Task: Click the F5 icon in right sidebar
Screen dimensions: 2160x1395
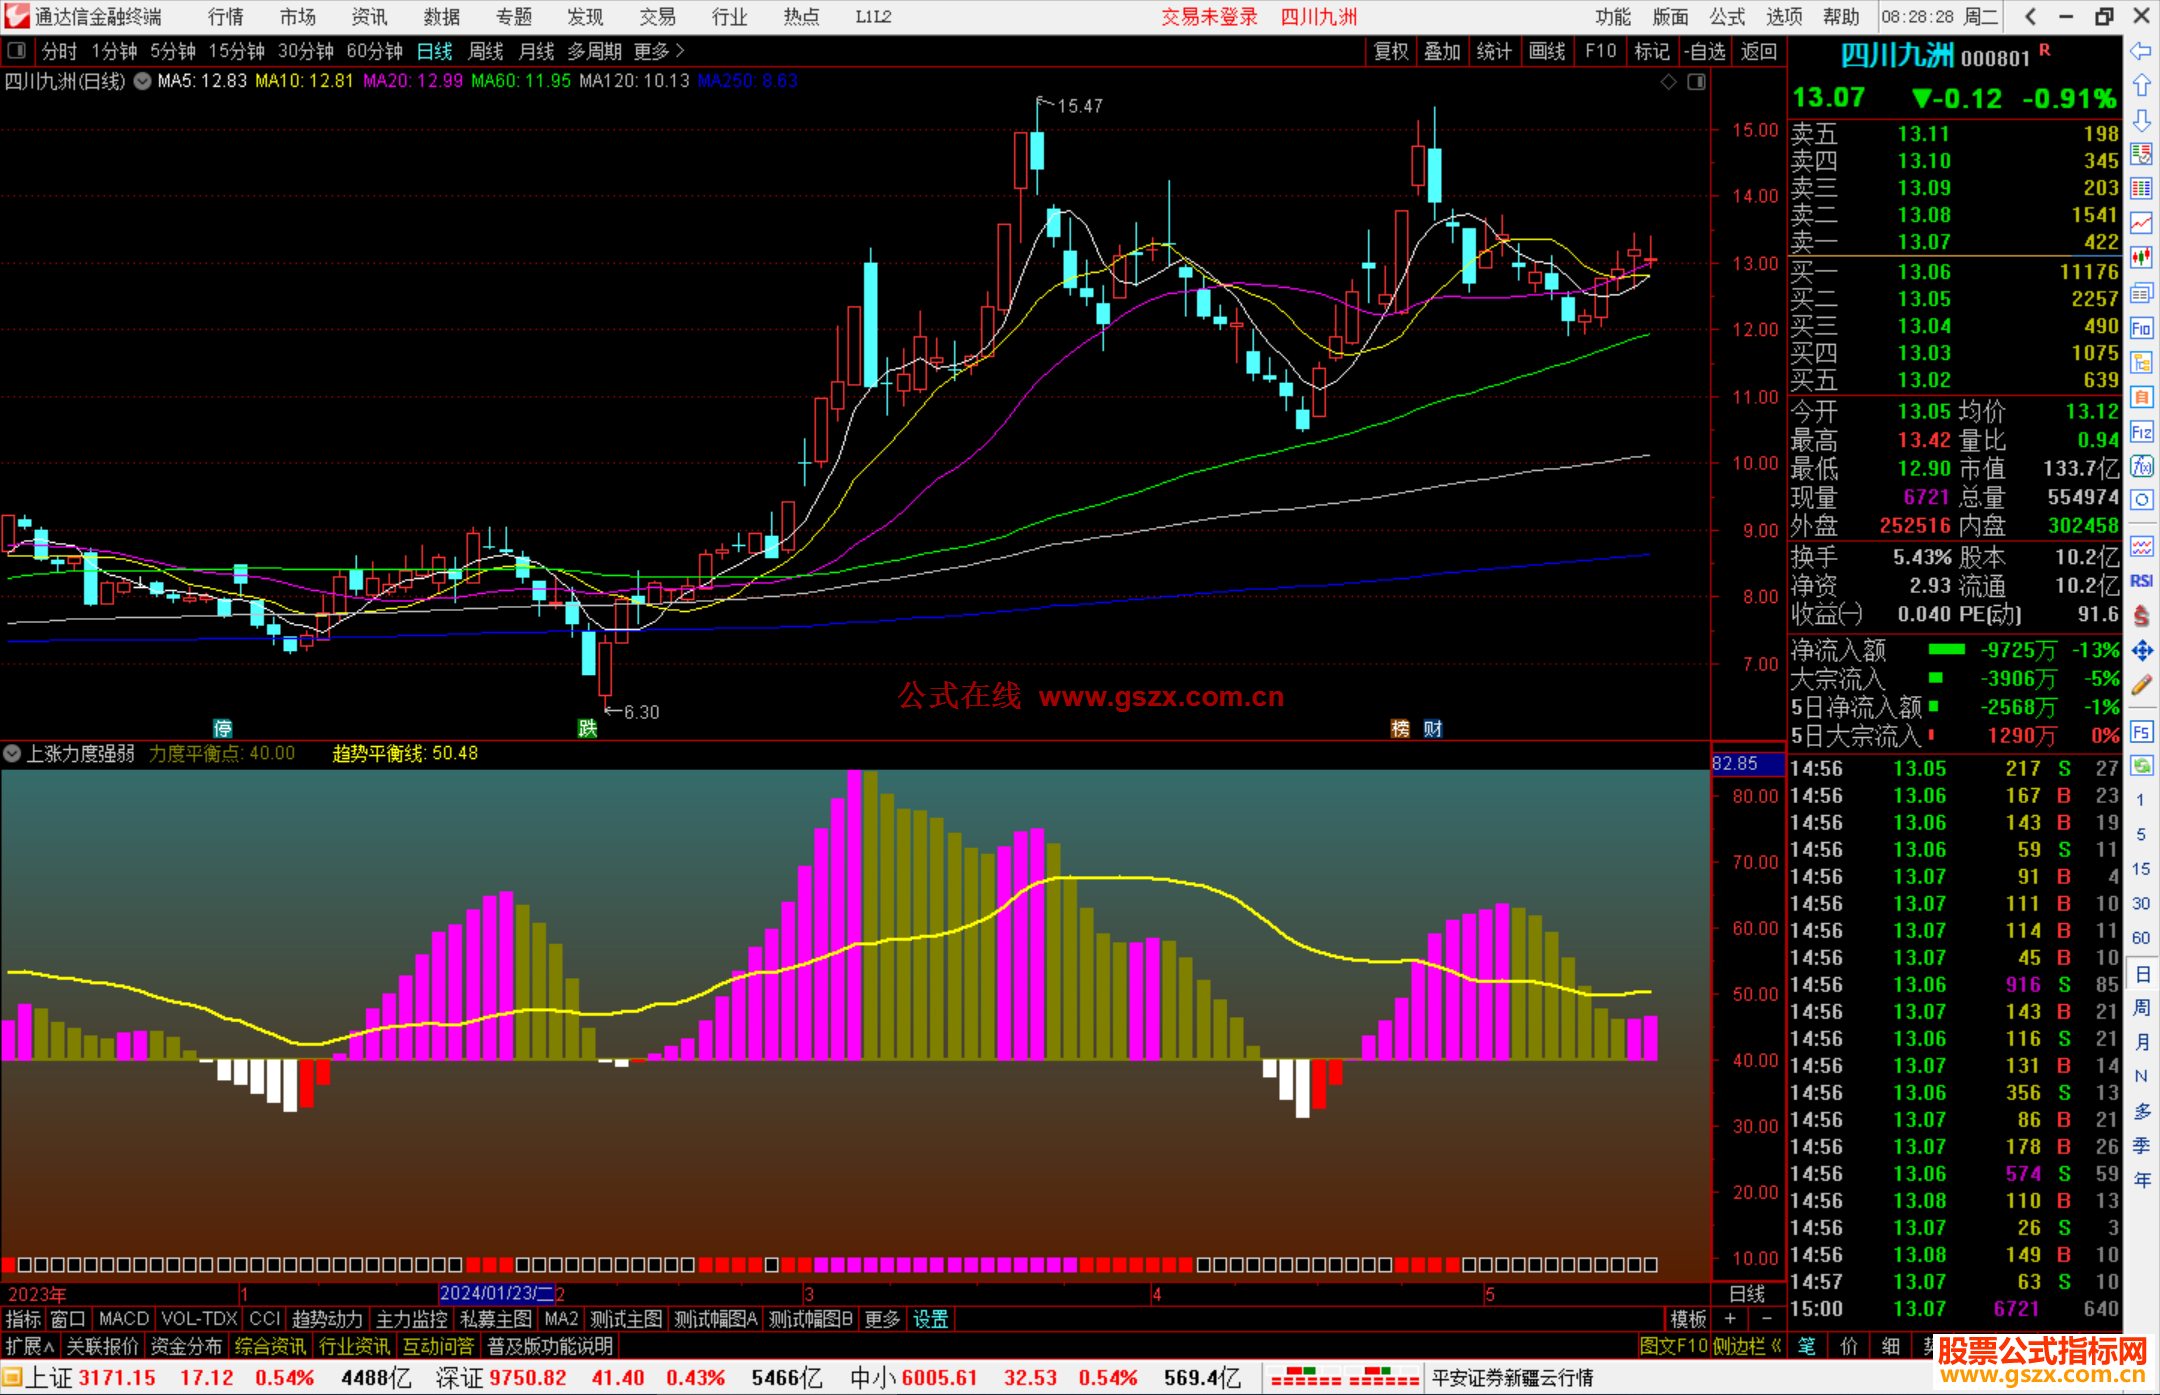Action: coord(2141,732)
